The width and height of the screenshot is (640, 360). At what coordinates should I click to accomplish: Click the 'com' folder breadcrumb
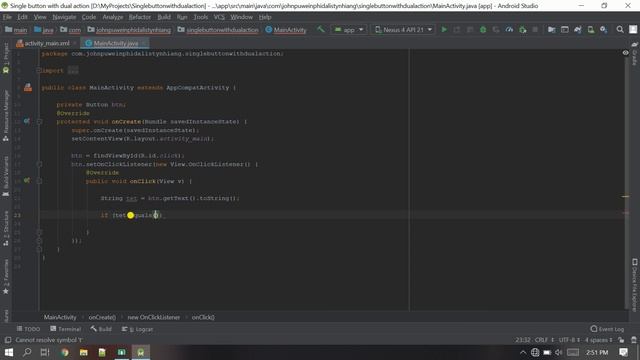click(70, 30)
